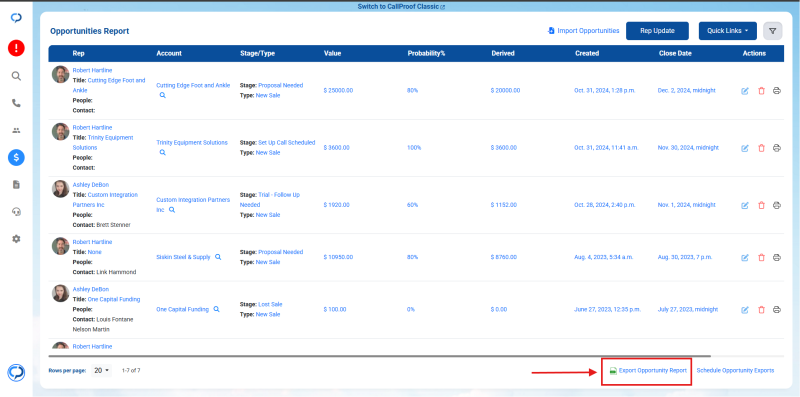
Task: Click Robert Hartline's avatar in the first row
Action: [x=60, y=75]
